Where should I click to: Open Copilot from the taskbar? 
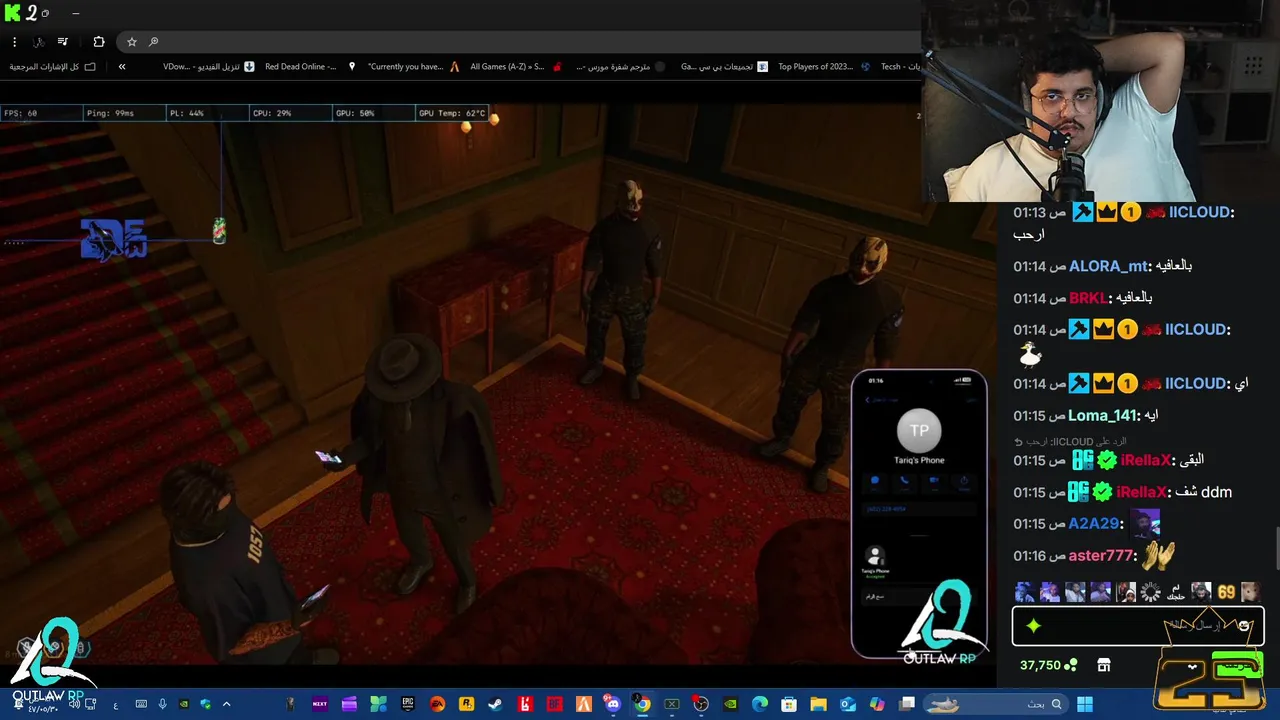877,704
